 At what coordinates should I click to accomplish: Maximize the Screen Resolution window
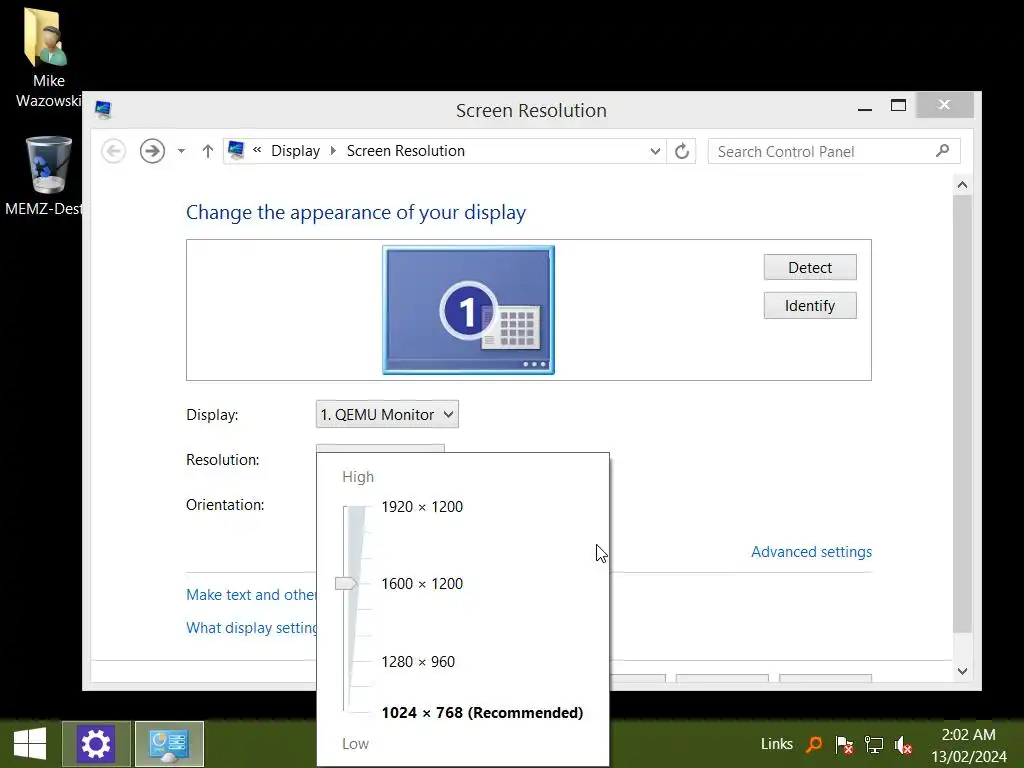tap(899, 105)
